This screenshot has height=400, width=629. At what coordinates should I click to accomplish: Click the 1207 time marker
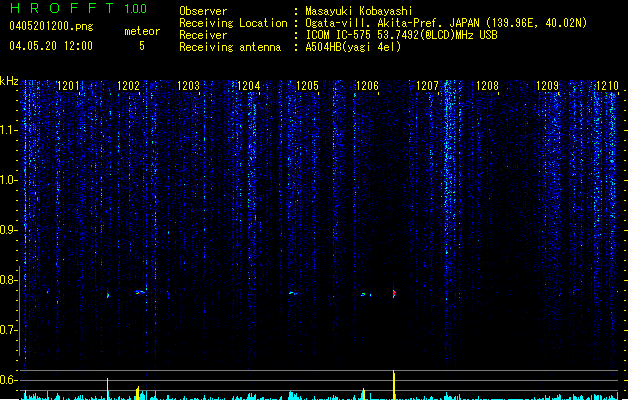click(428, 86)
